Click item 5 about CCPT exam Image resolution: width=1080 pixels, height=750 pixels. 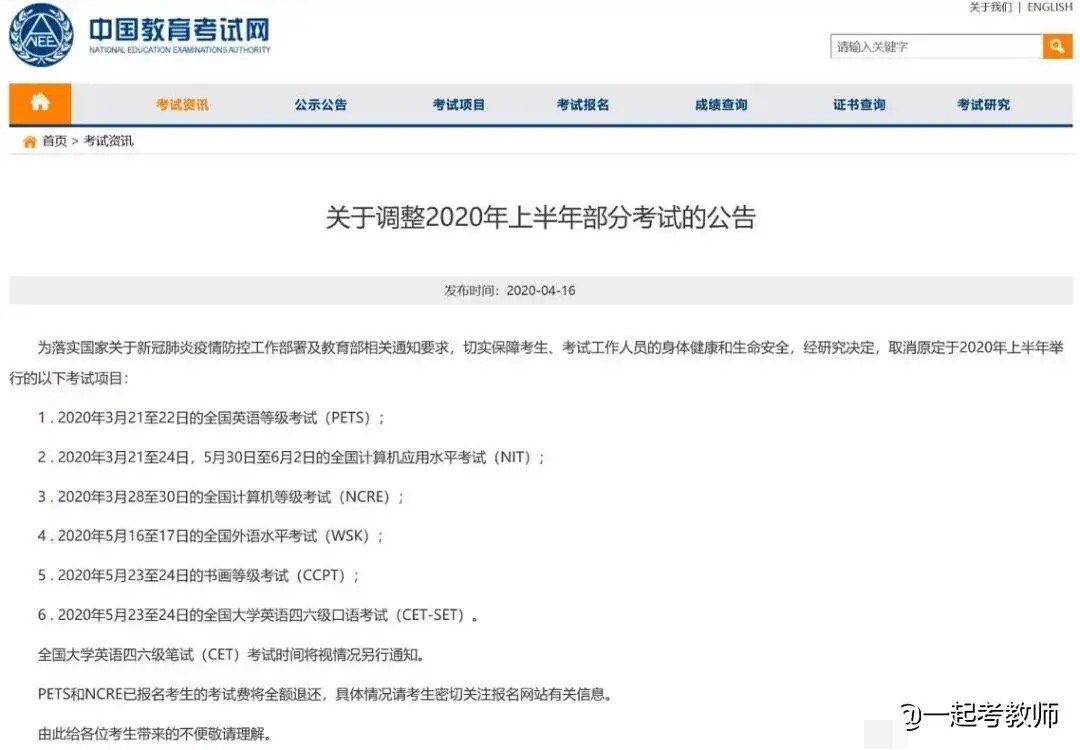198,575
